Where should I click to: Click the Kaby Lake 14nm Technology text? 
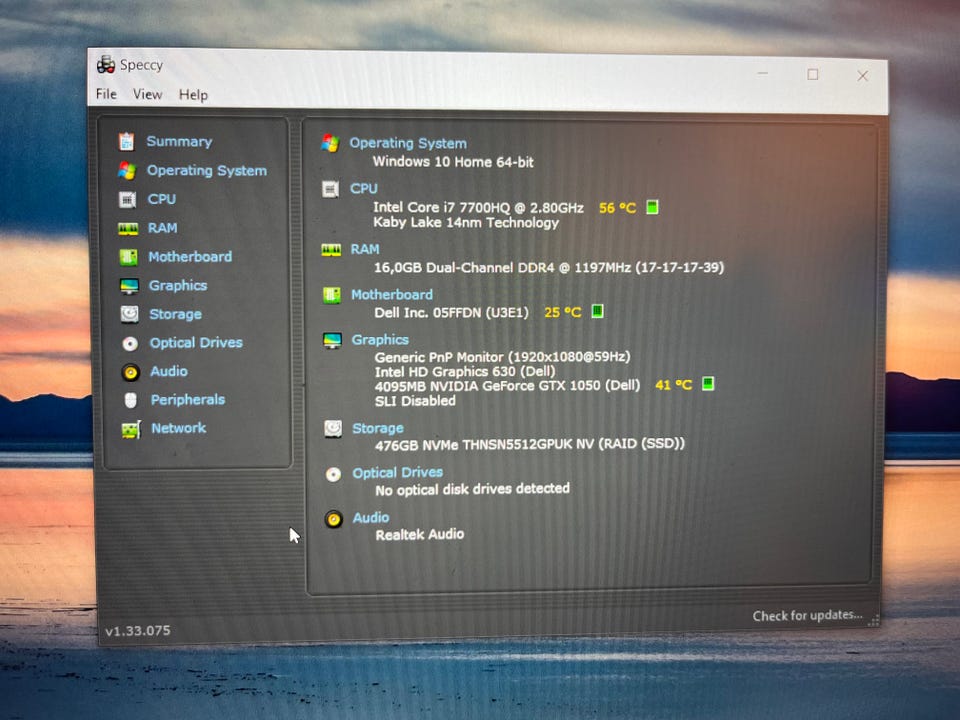pyautogui.click(x=466, y=222)
